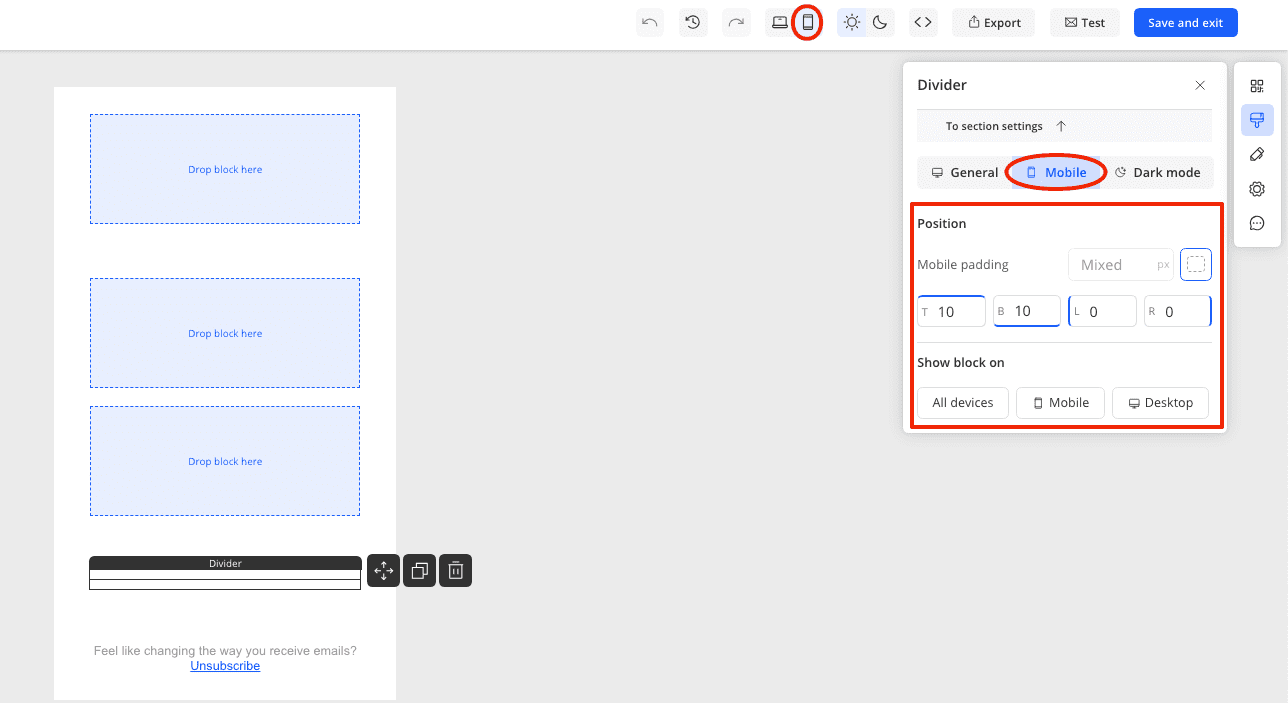1288x703 pixels.
Task: Open the General tab
Action: pyautogui.click(x=964, y=172)
